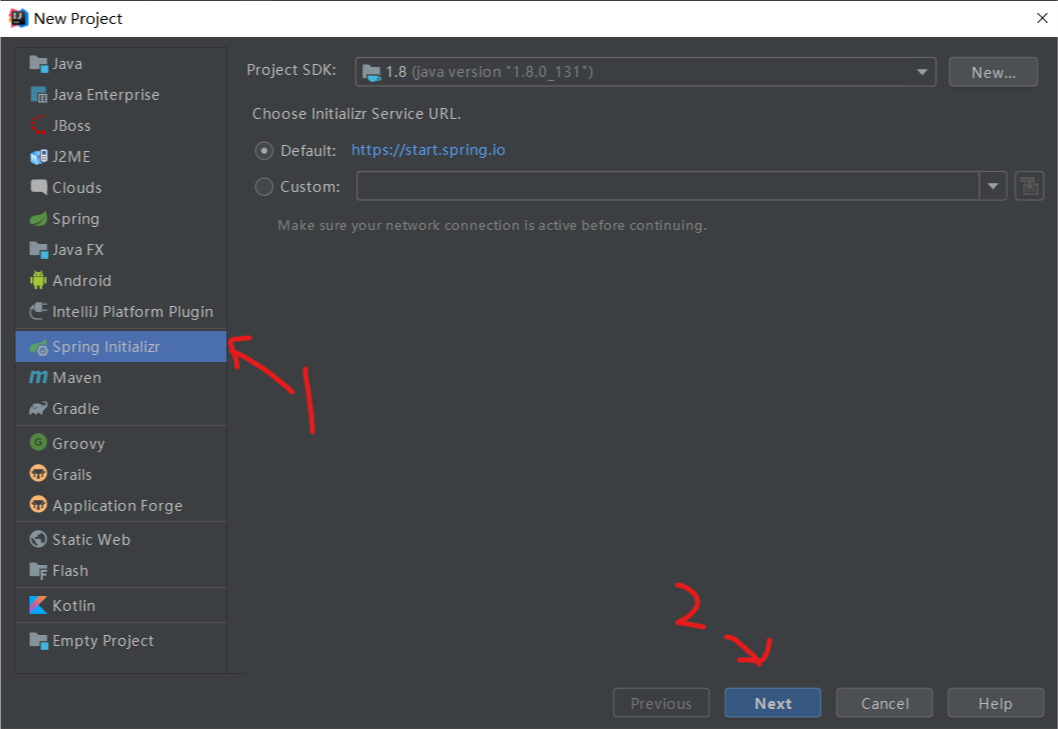This screenshot has height=729, width=1058.
Task: Open the https://start.spring.io link
Action: pos(428,150)
